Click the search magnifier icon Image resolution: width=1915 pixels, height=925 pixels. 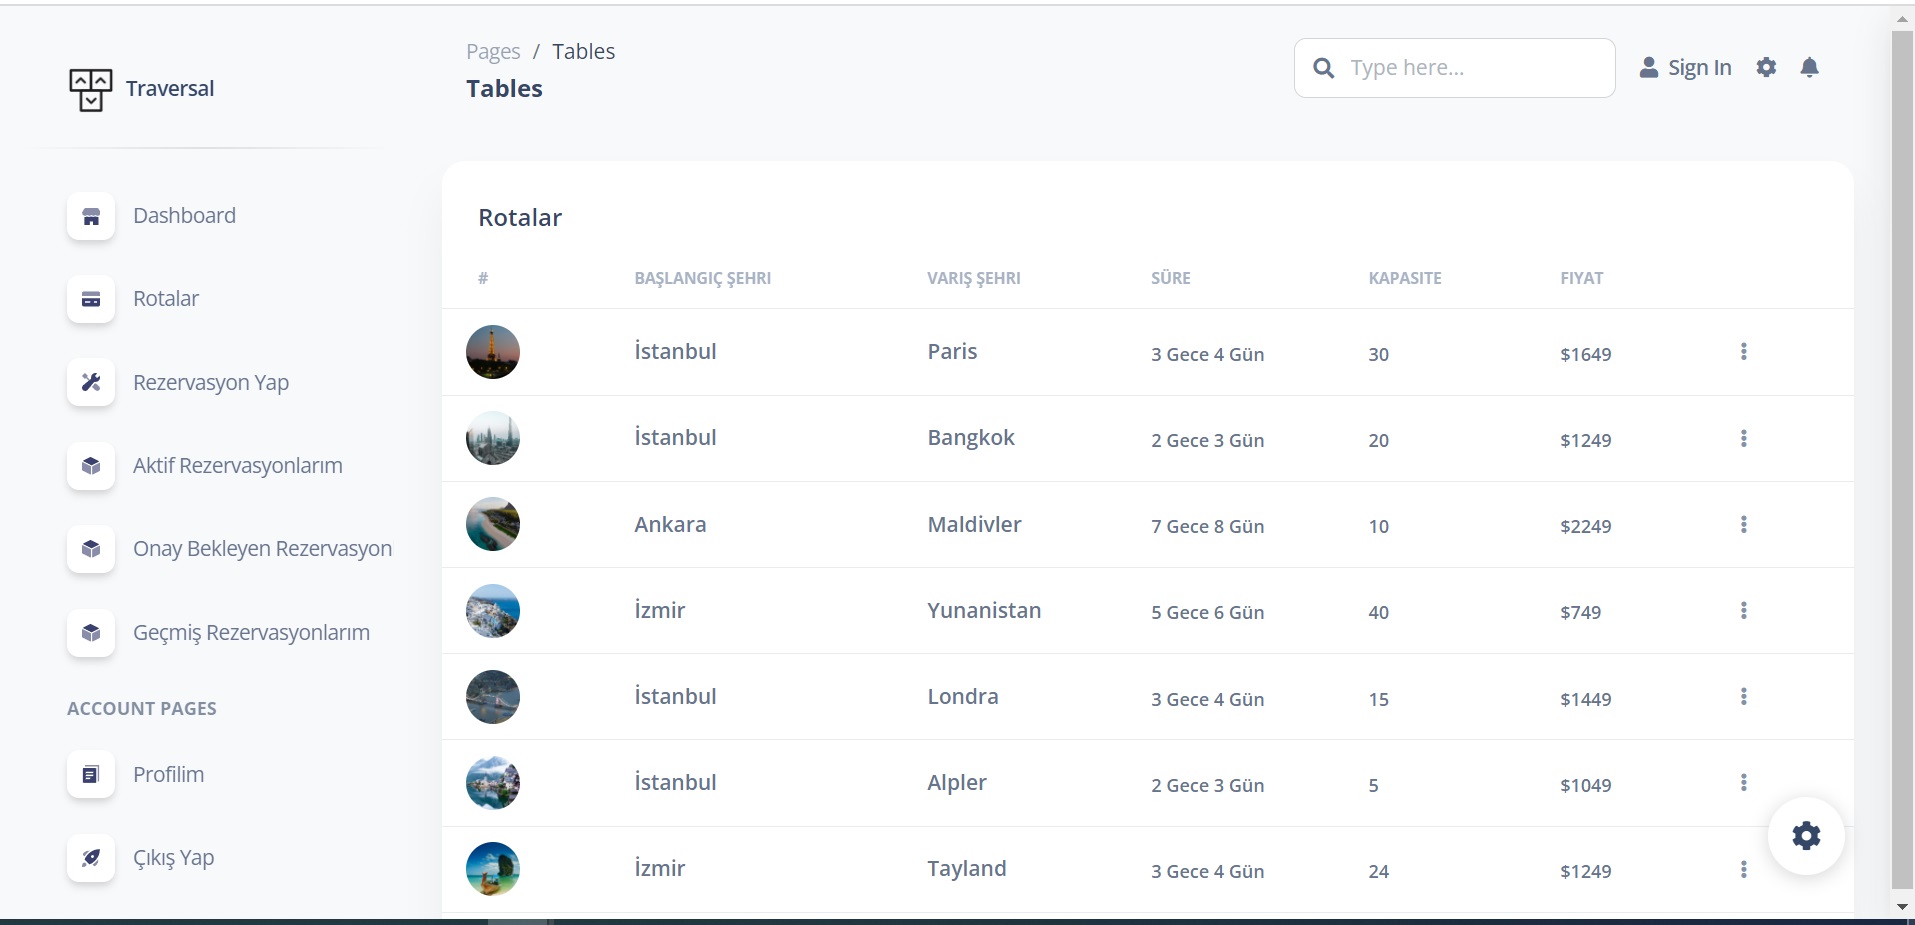pyautogui.click(x=1324, y=68)
